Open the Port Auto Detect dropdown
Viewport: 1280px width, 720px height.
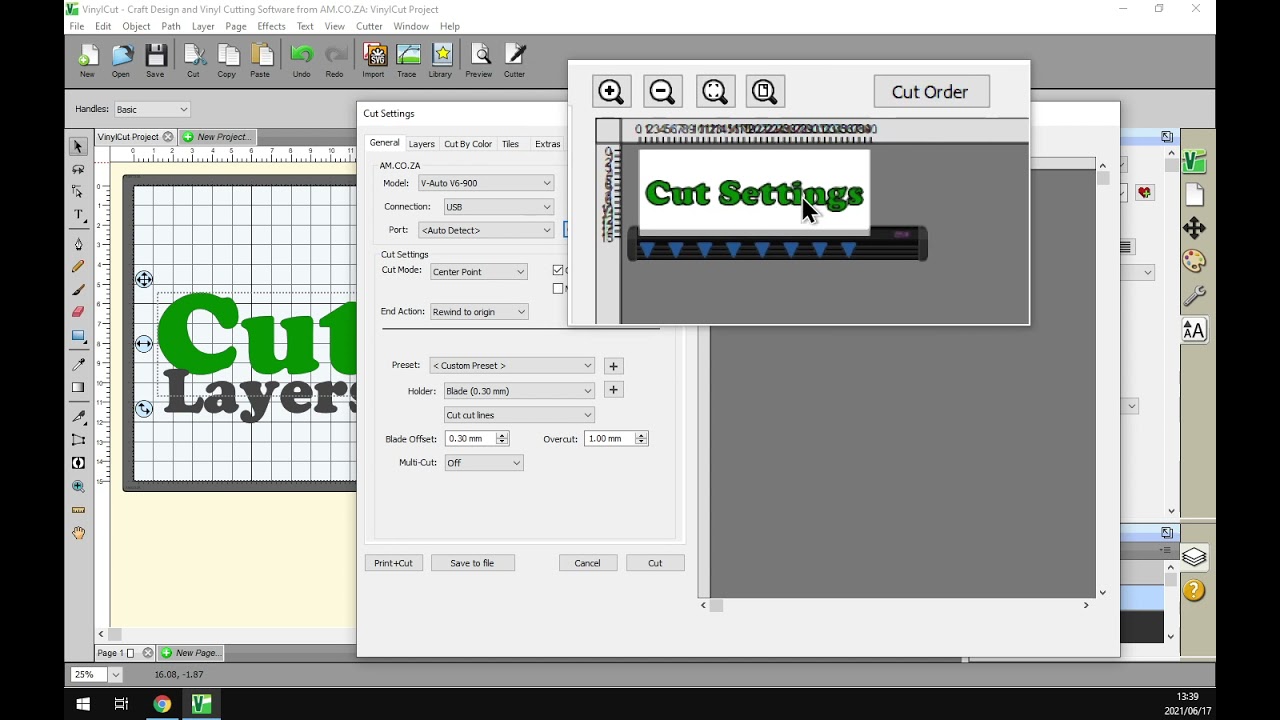click(x=486, y=230)
